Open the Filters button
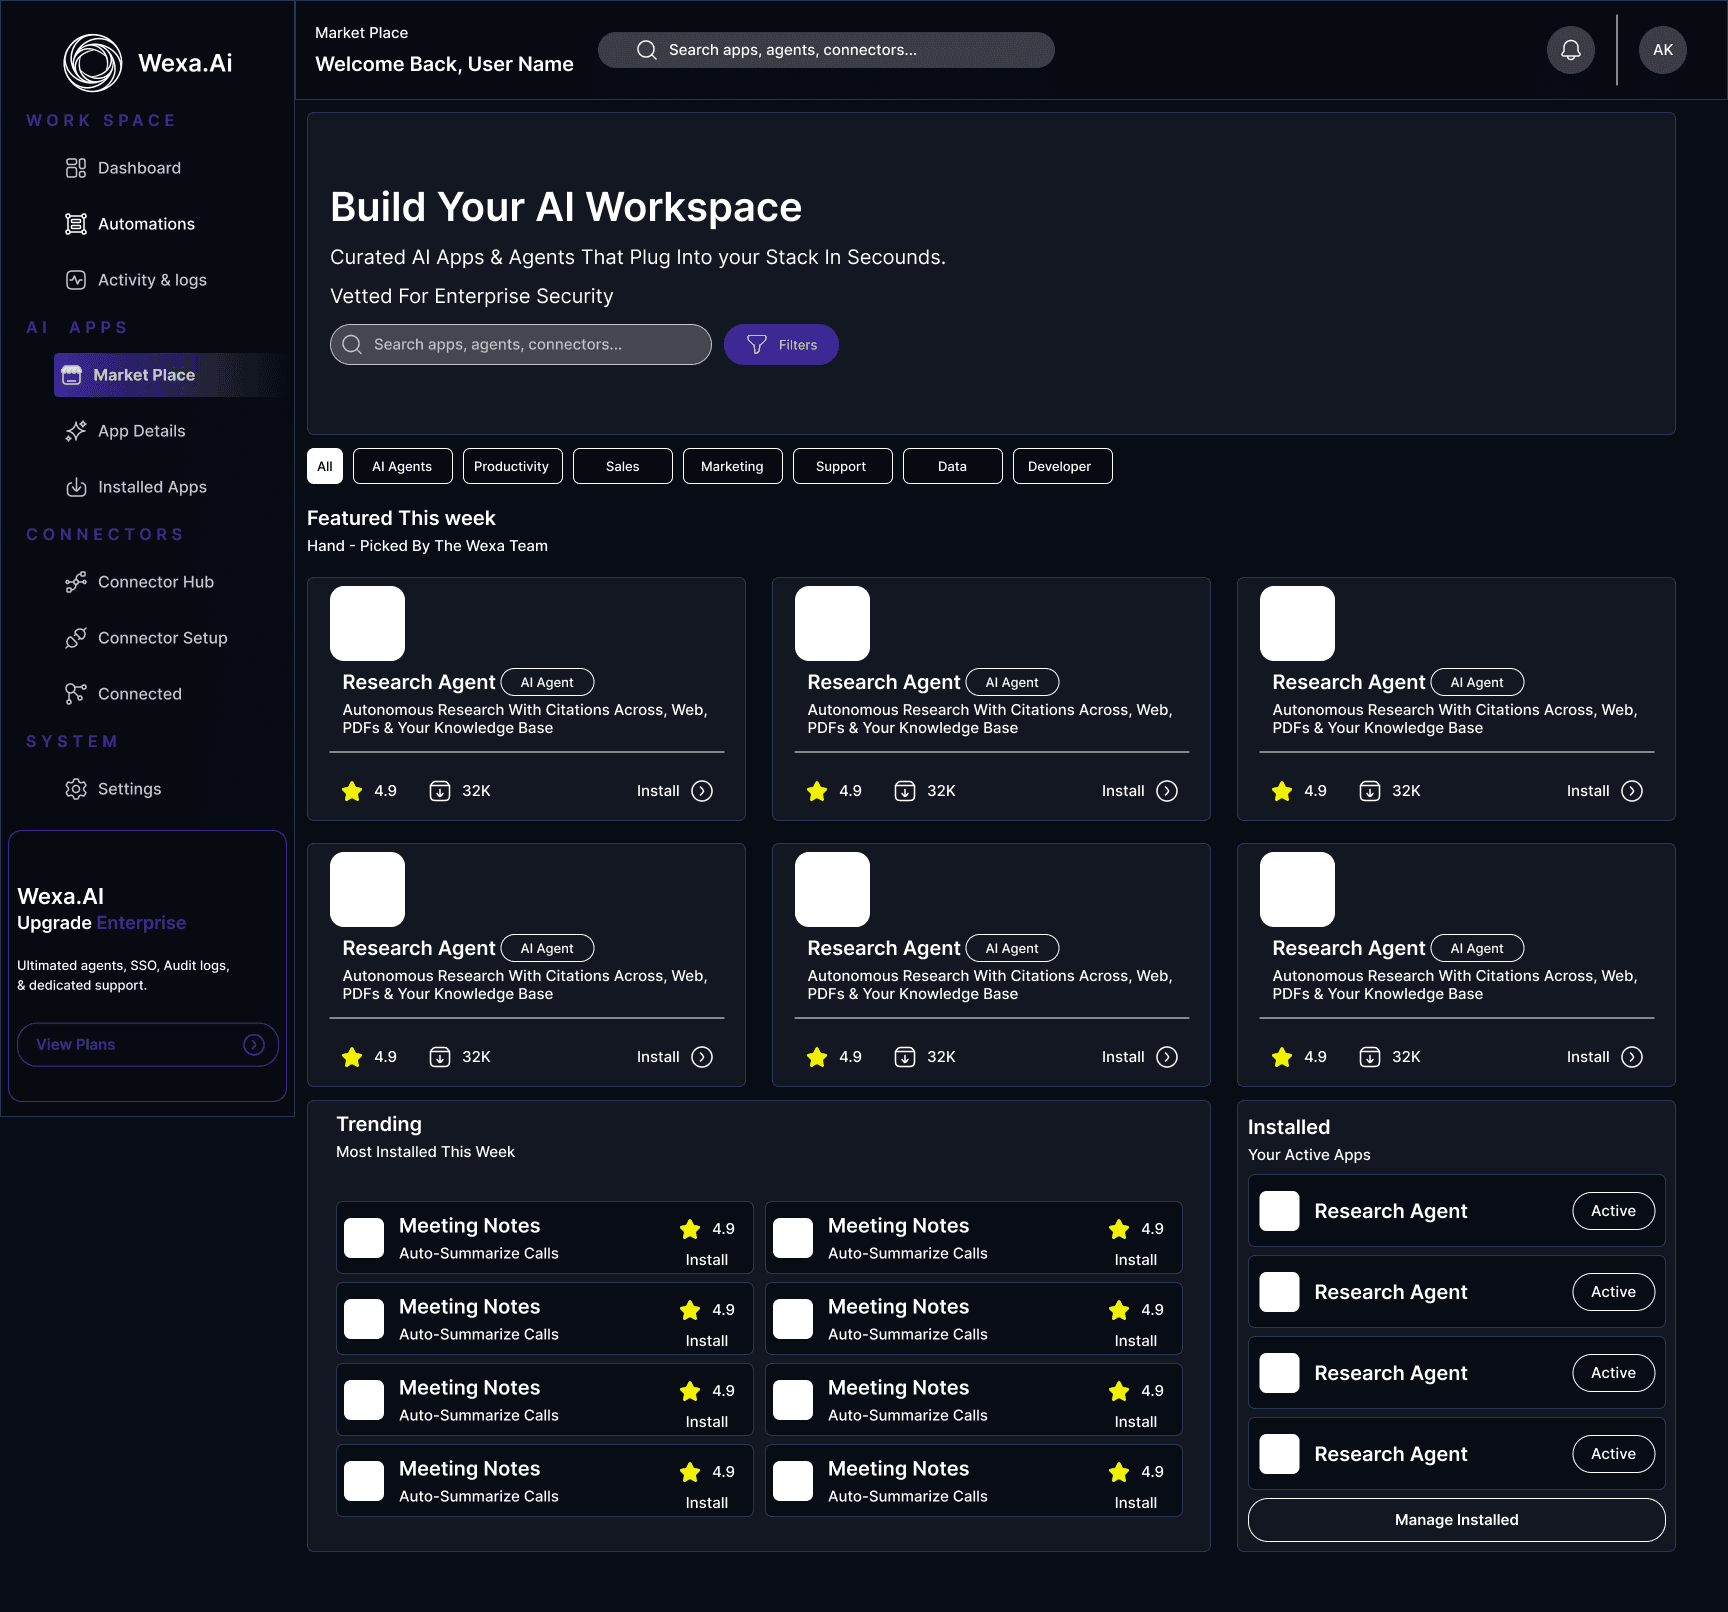This screenshot has width=1728, height=1612. point(781,345)
